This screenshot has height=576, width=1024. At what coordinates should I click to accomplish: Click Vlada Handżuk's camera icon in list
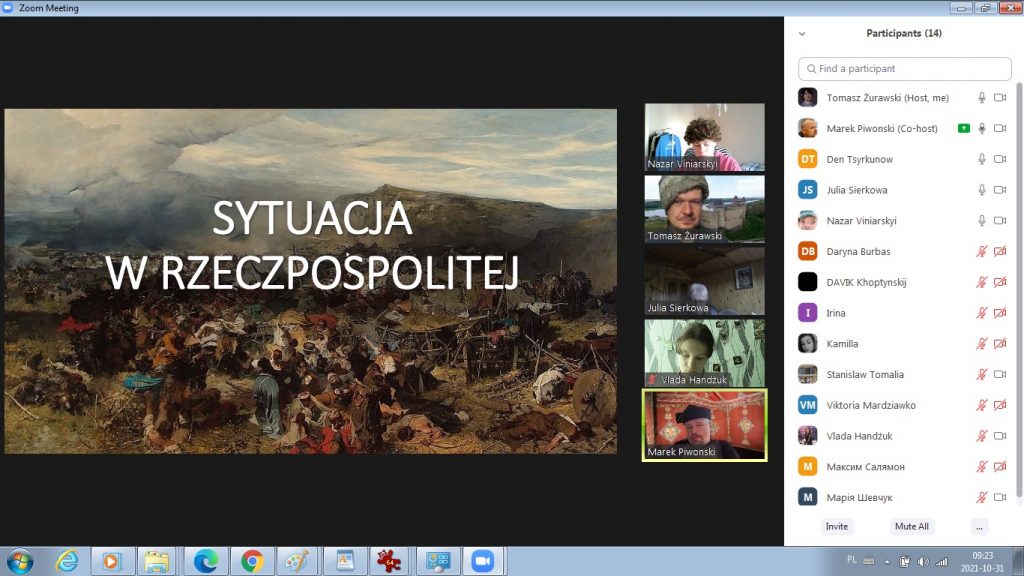(x=999, y=436)
